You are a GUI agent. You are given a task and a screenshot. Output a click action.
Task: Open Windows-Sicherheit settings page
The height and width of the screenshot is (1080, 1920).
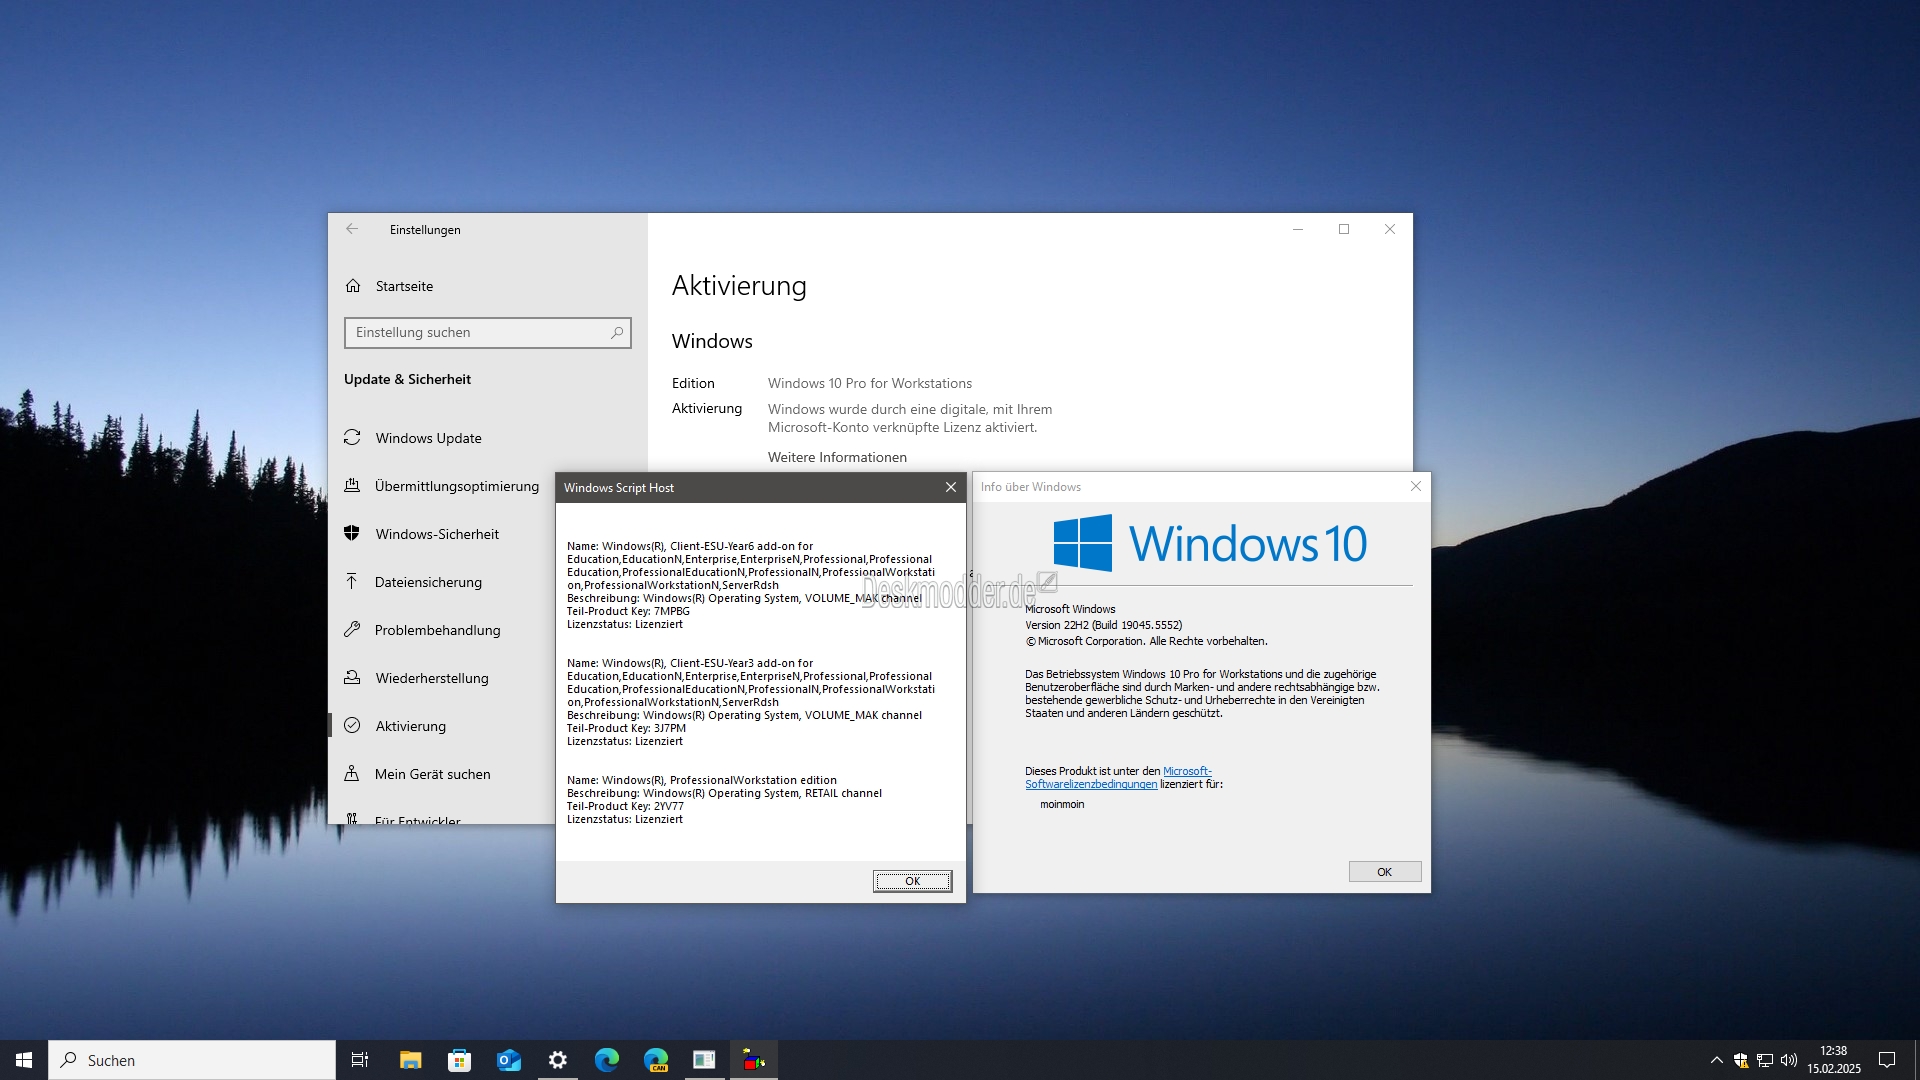click(437, 534)
